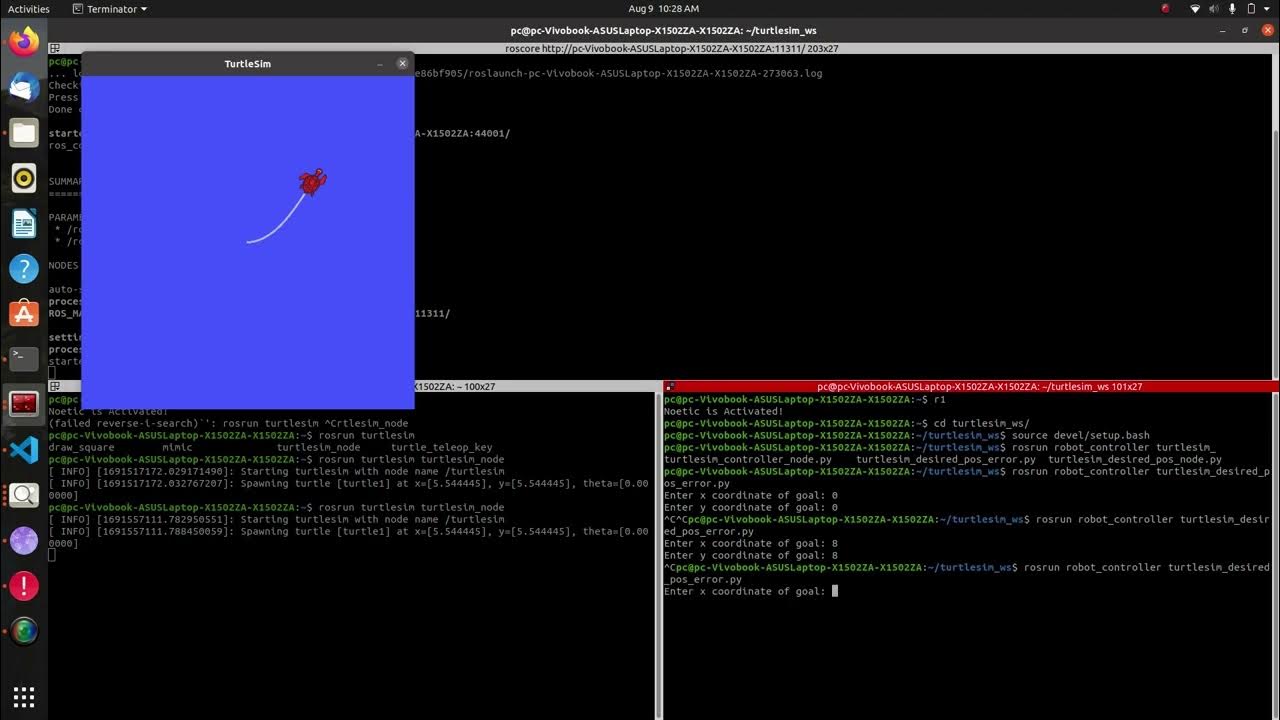Image resolution: width=1280 pixels, height=720 pixels.
Task: Click 'turtle_teleop_key' completion text
Action: click(x=442, y=447)
